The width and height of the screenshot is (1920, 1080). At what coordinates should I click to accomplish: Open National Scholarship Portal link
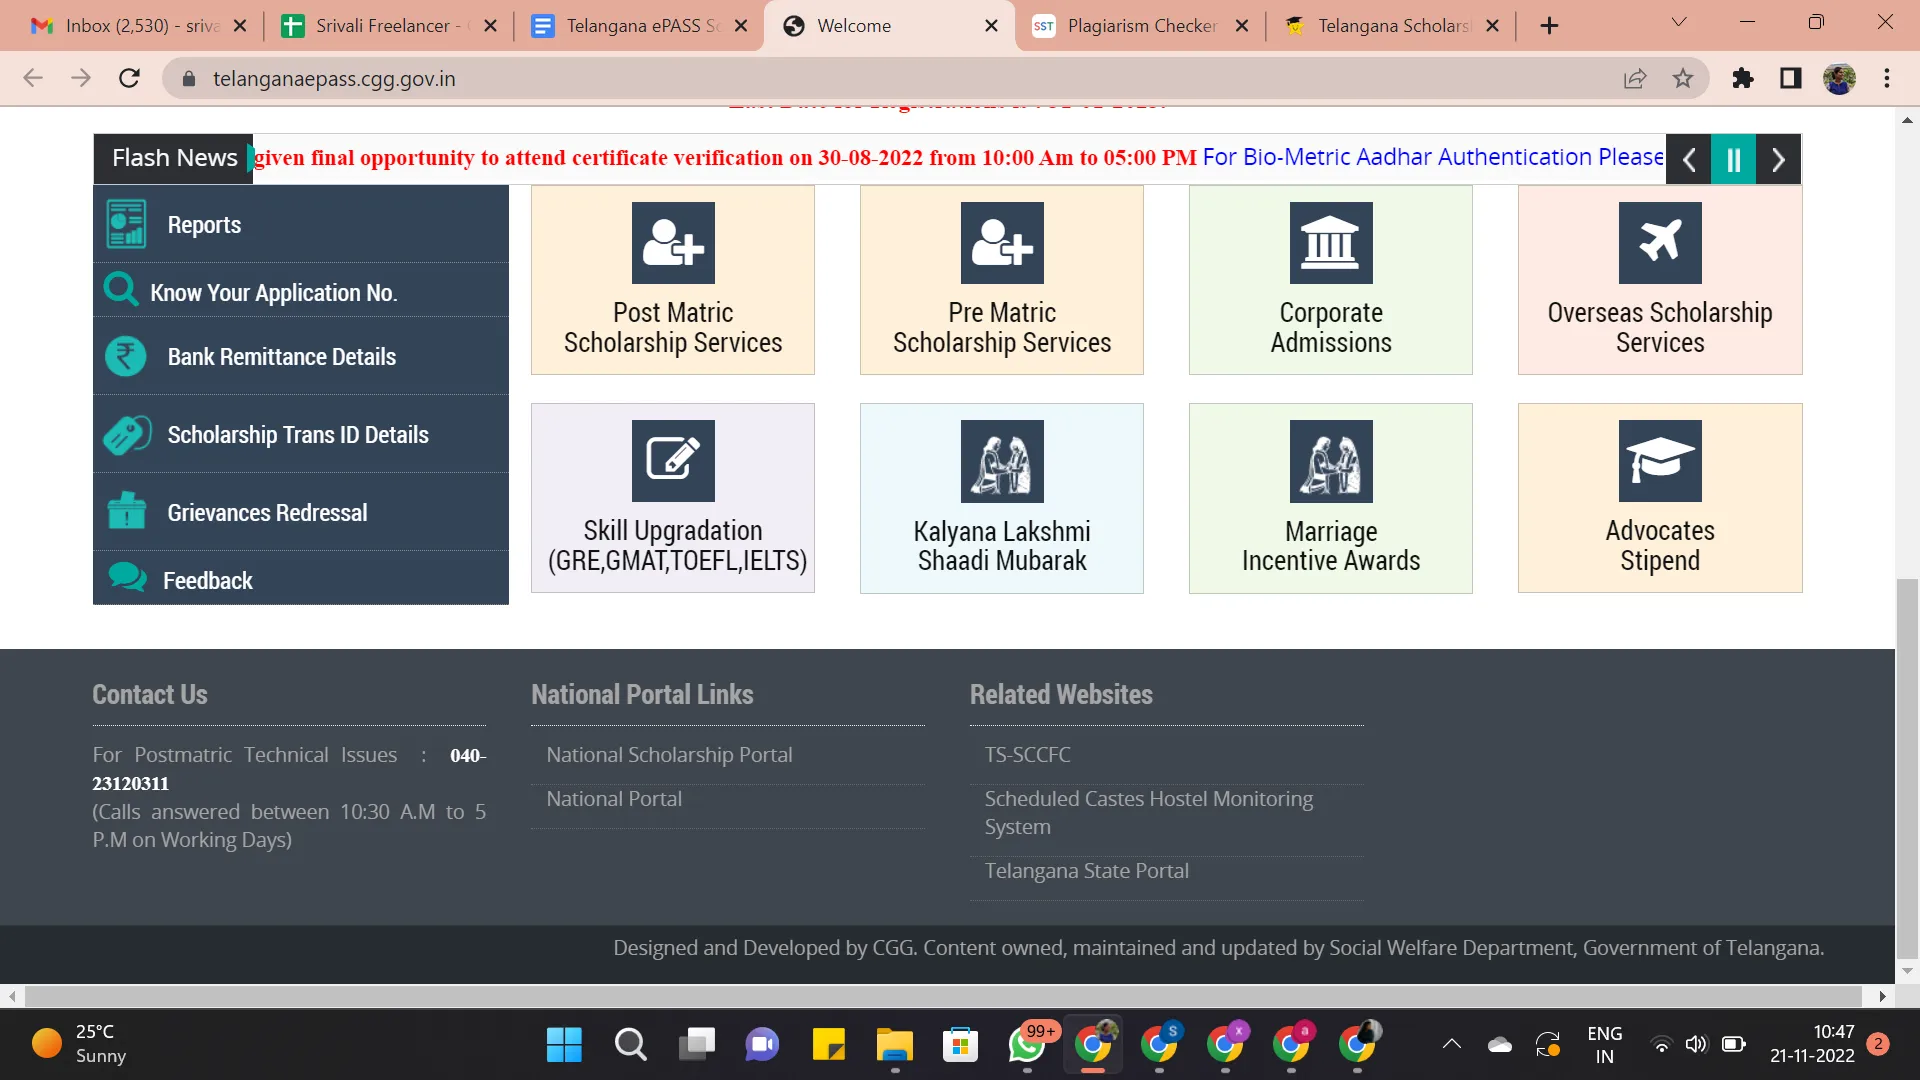(670, 753)
